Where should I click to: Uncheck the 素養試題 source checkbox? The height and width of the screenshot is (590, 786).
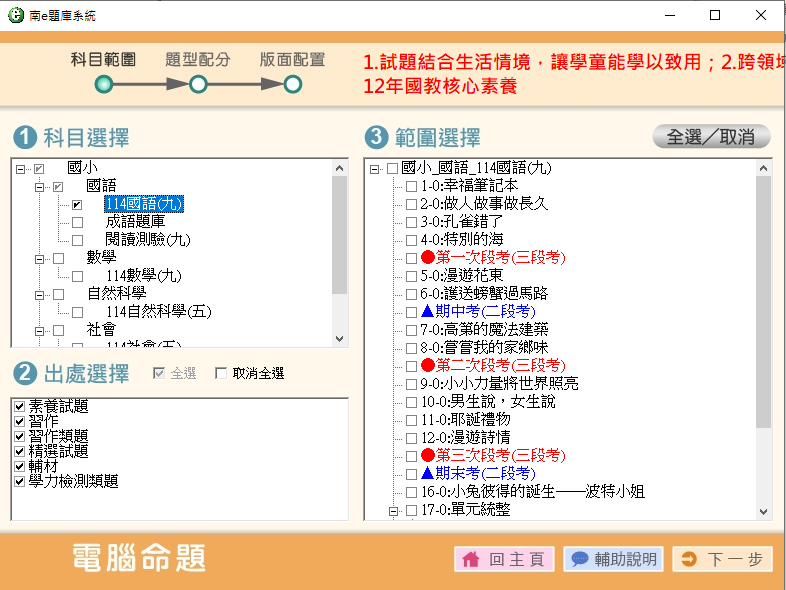[x=20, y=406]
